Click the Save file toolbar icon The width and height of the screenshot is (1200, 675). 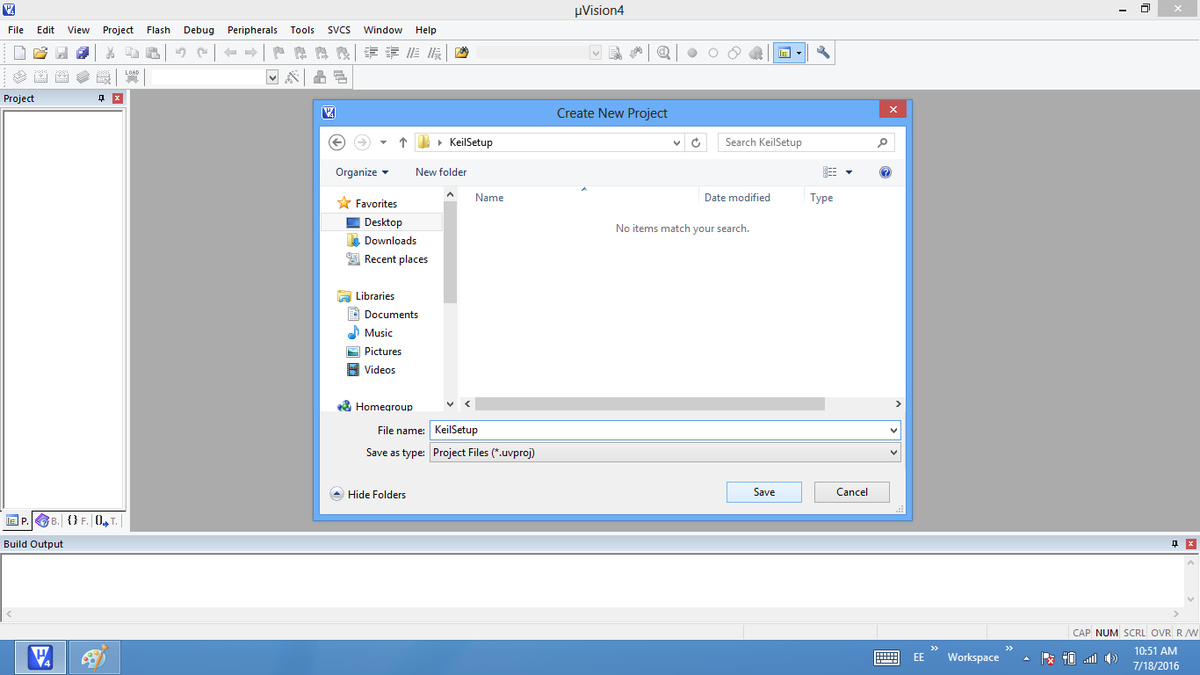point(61,53)
